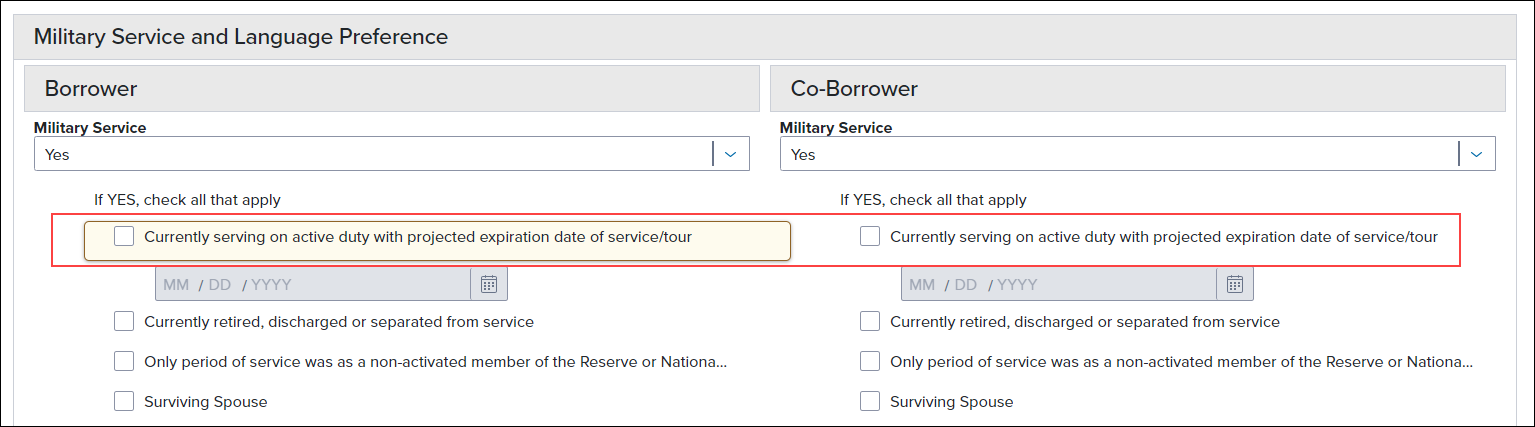Click Borrower expiration date MM/DD/YYYY field

(x=313, y=284)
